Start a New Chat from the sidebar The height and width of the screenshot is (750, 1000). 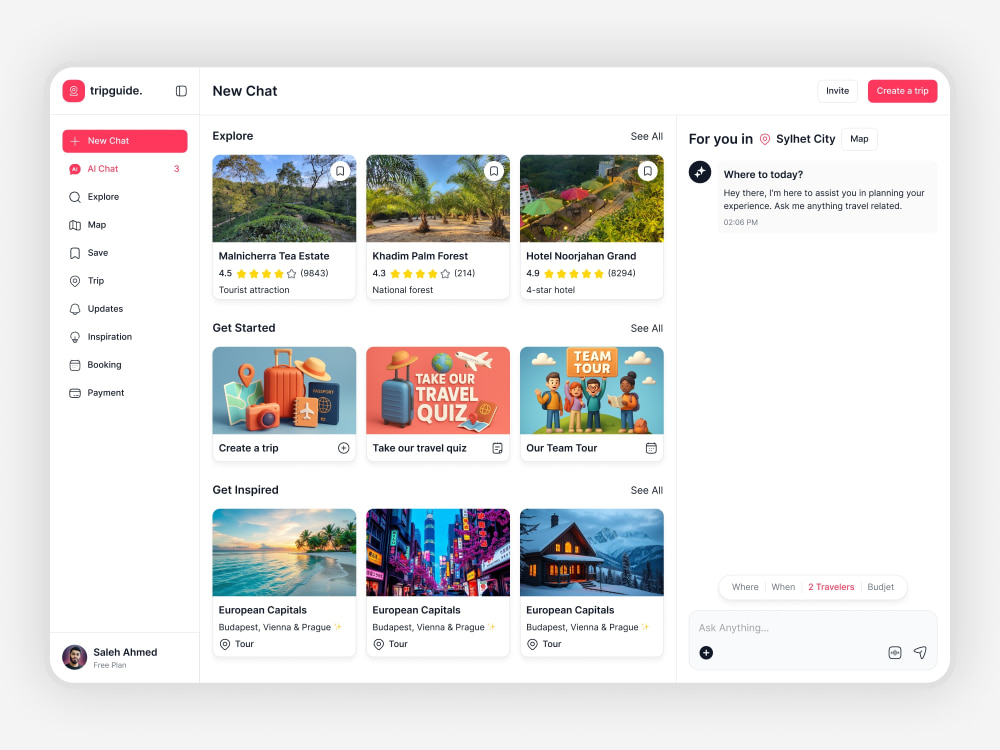click(x=125, y=141)
